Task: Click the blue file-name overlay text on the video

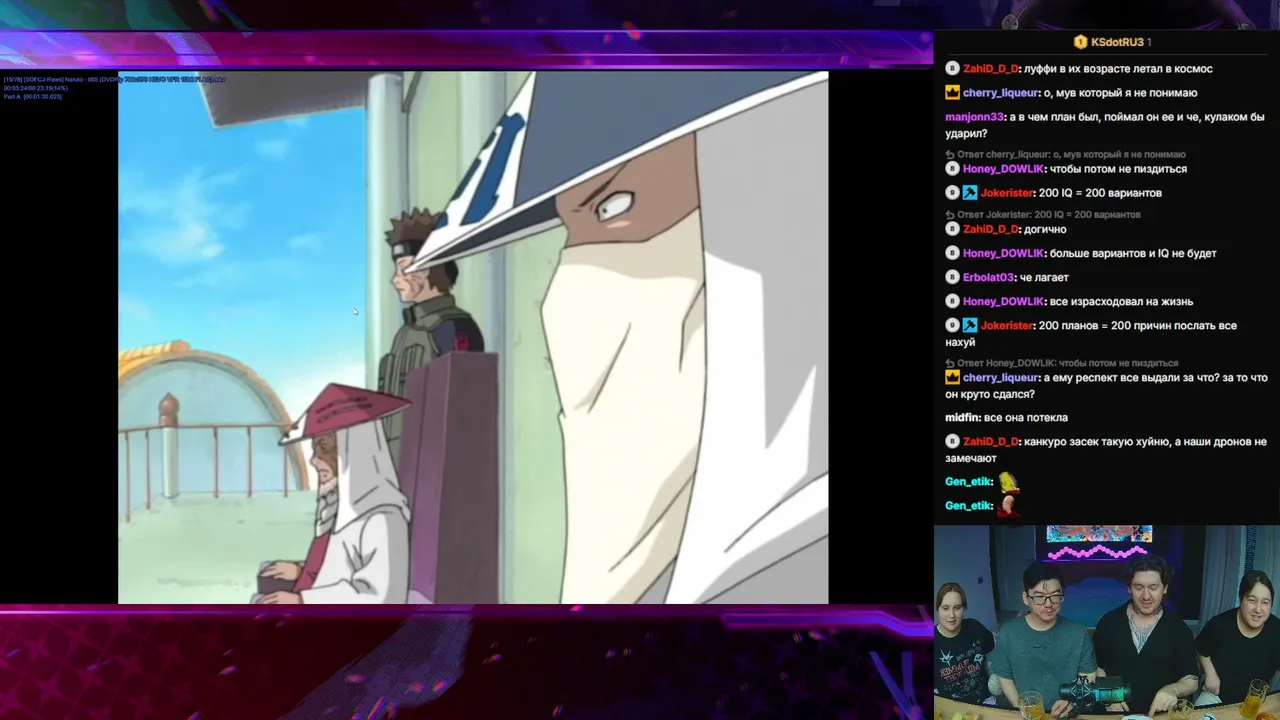Action: coord(114,79)
